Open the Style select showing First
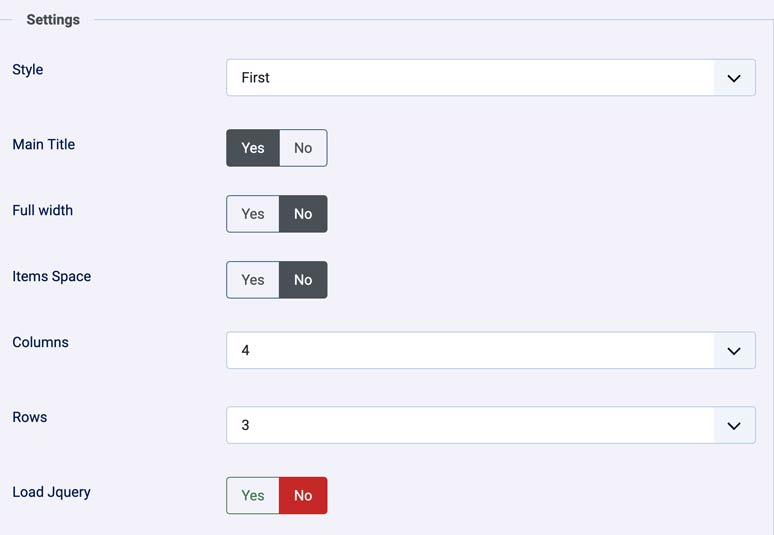The width and height of the screenshot is (774, 535). tap(470, 78)
